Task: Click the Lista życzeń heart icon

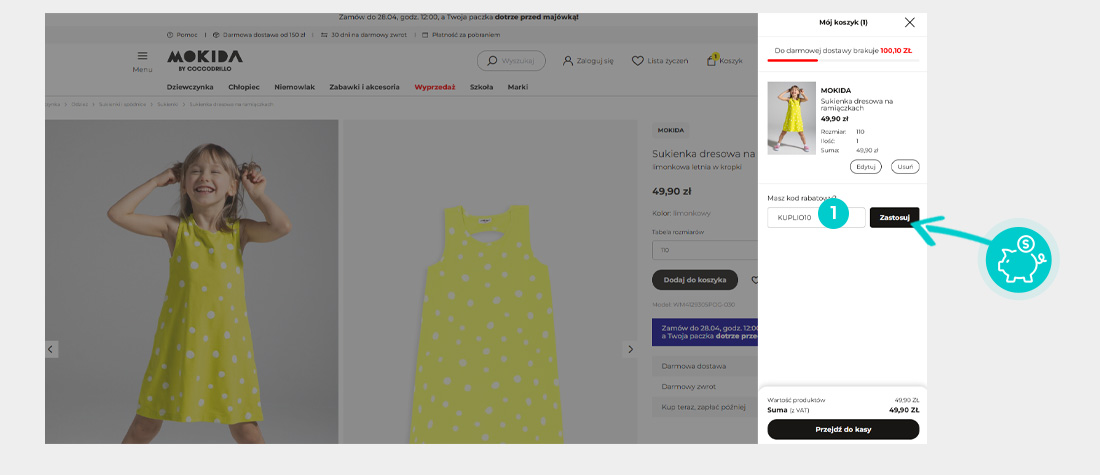Action: pos(637,61)
